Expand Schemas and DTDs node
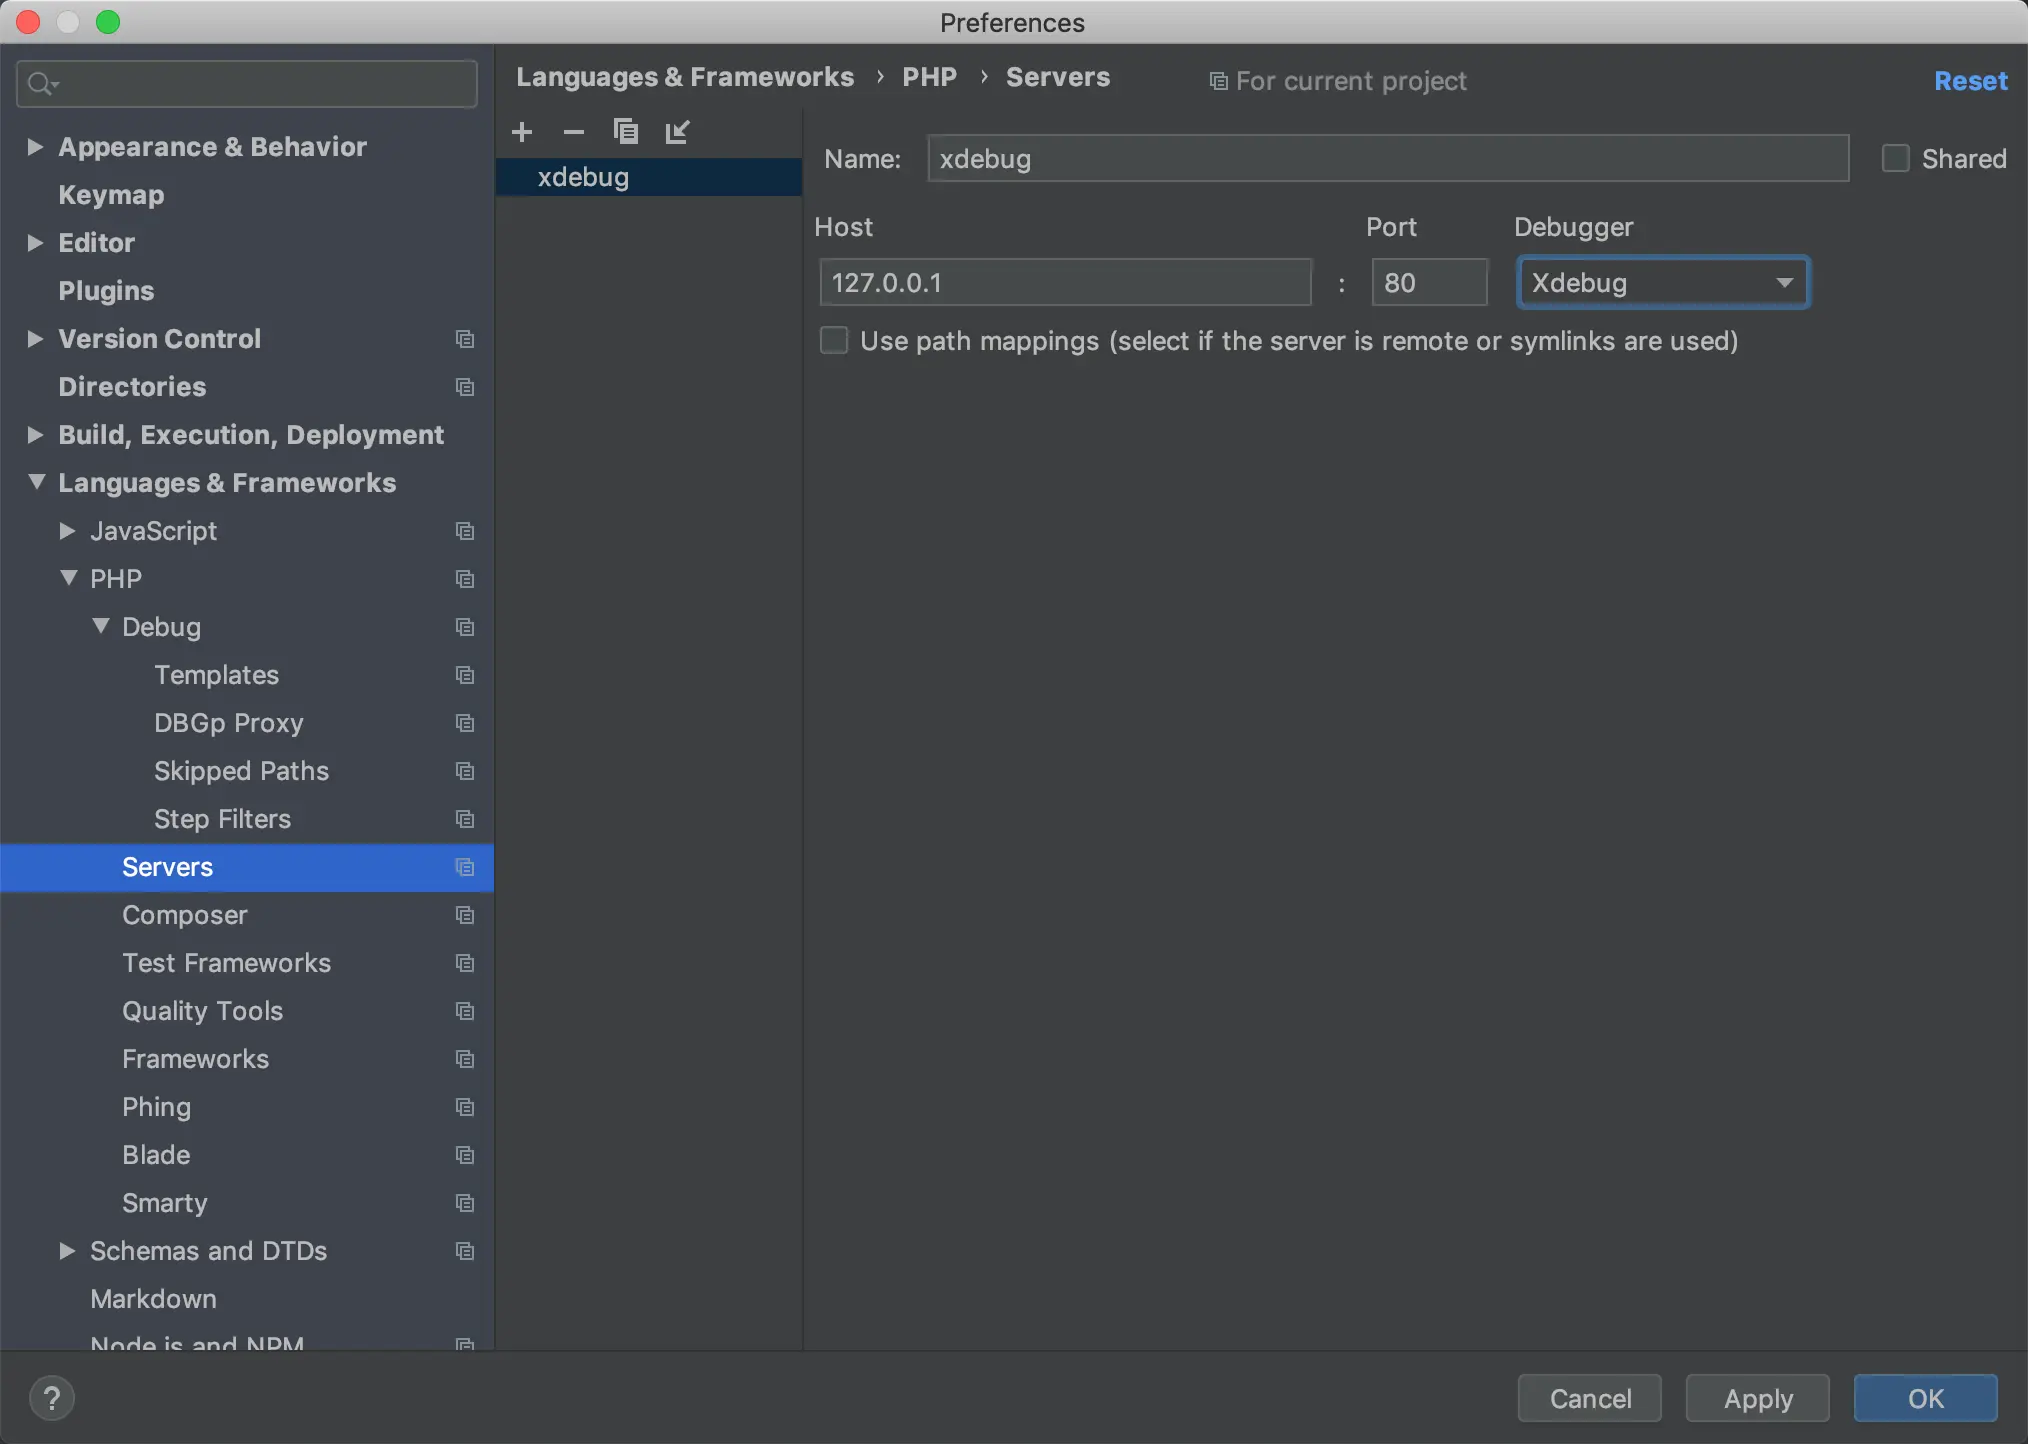Viewport: 2028px width, 1444px height. pos(67,1251)
